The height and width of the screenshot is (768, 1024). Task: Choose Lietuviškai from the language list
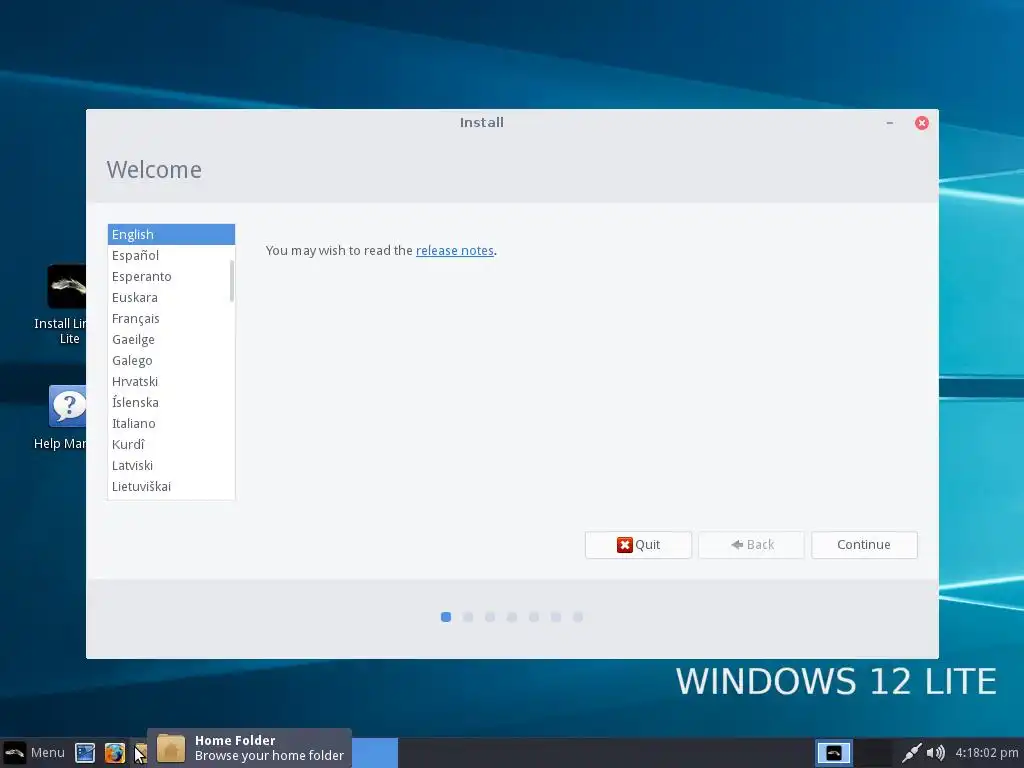point(171,486)
